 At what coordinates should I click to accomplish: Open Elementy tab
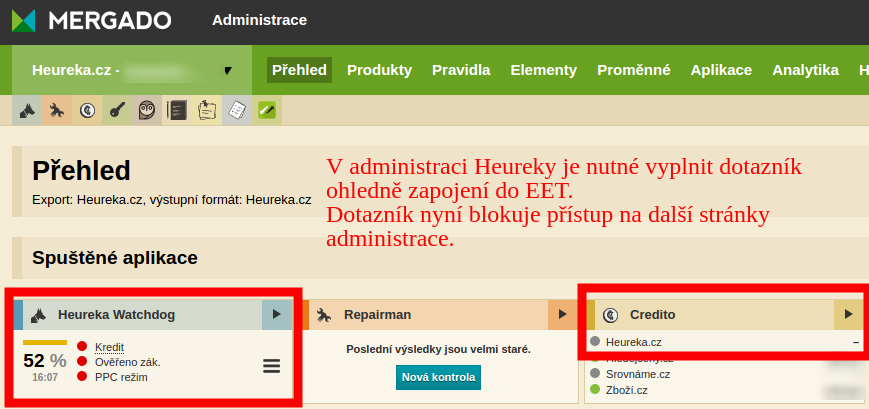tap(544, 70)
